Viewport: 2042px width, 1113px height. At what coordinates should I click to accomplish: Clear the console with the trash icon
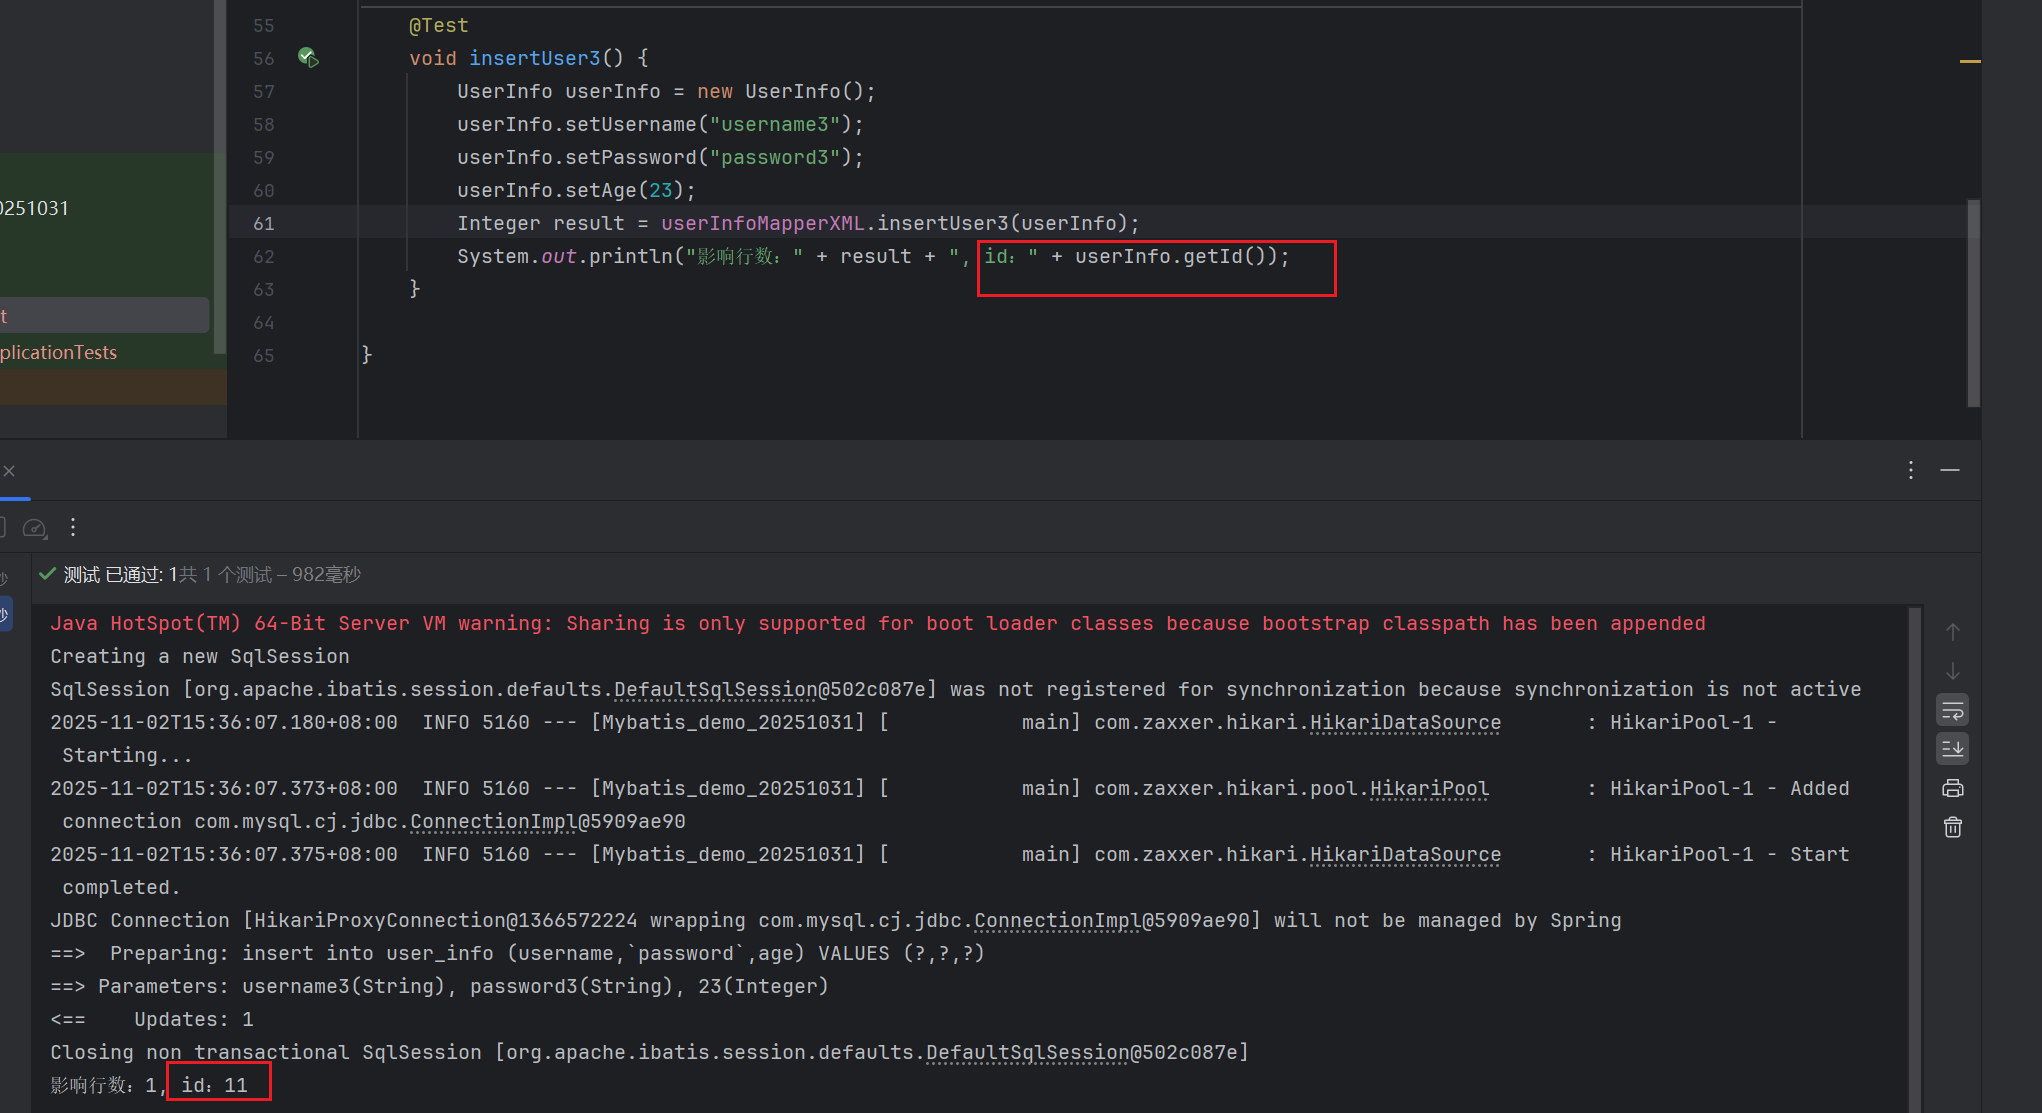pos(1953,827)
